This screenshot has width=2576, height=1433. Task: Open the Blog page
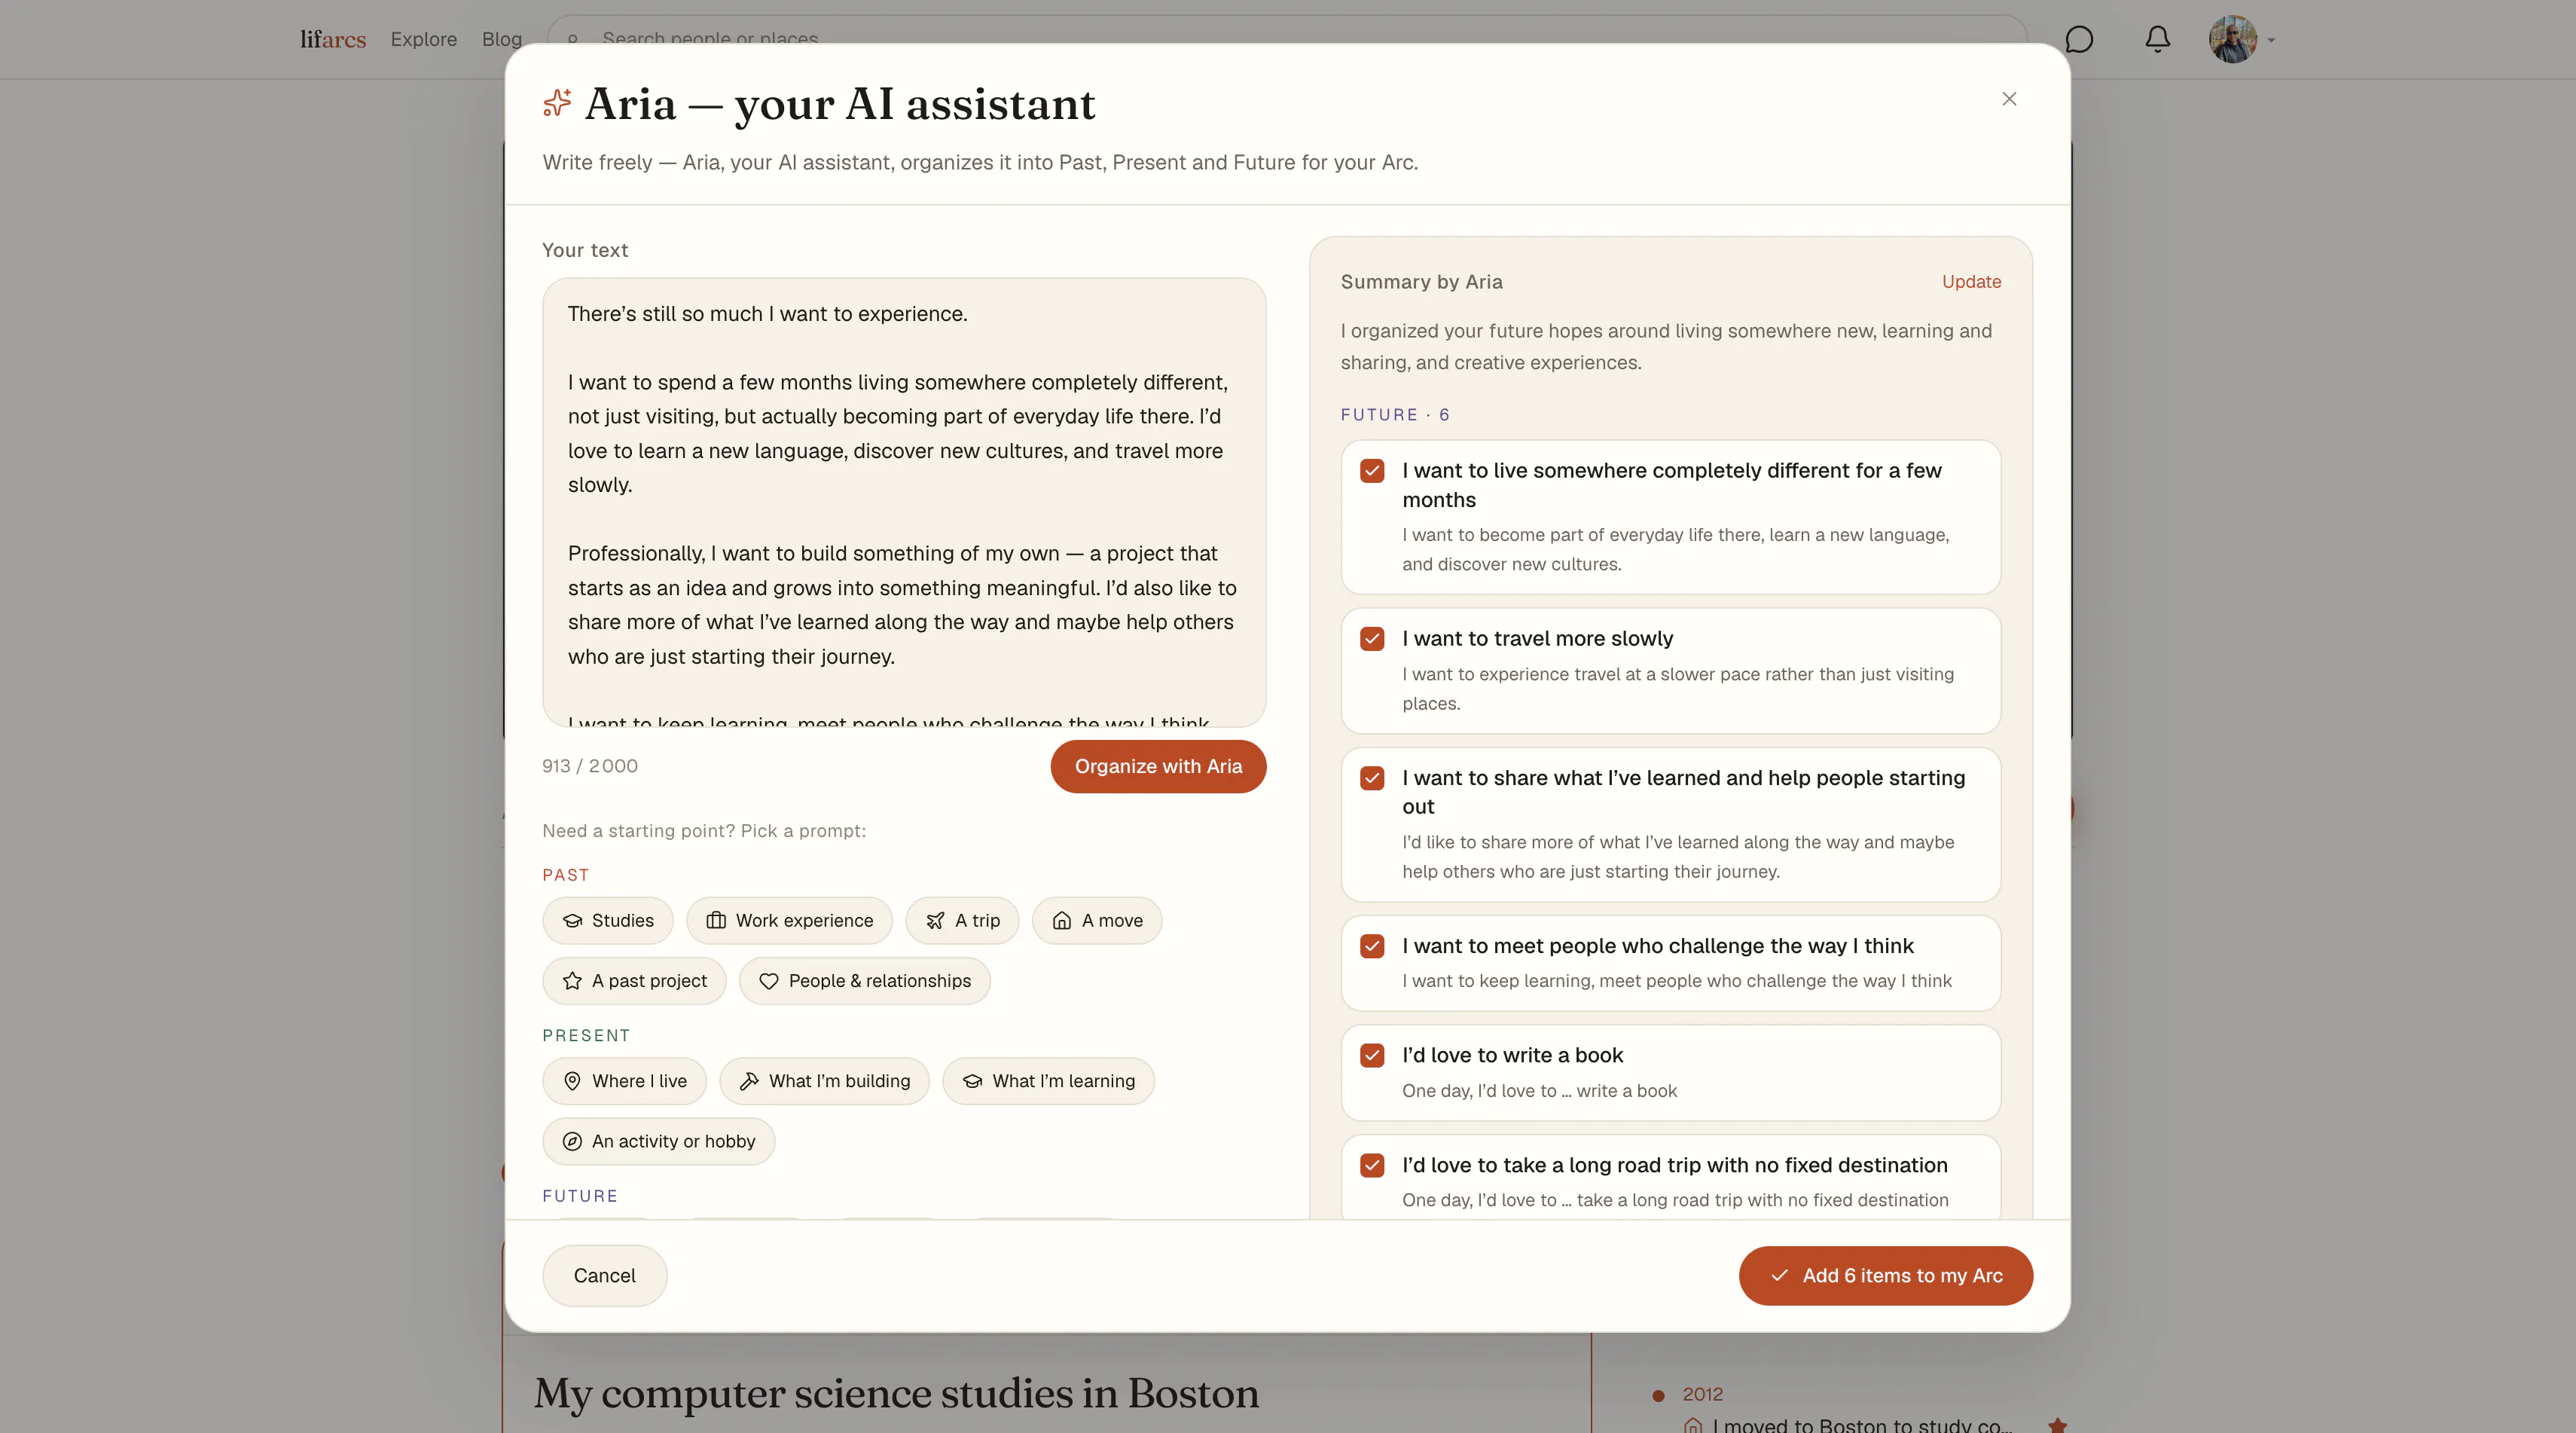point(502,39)
